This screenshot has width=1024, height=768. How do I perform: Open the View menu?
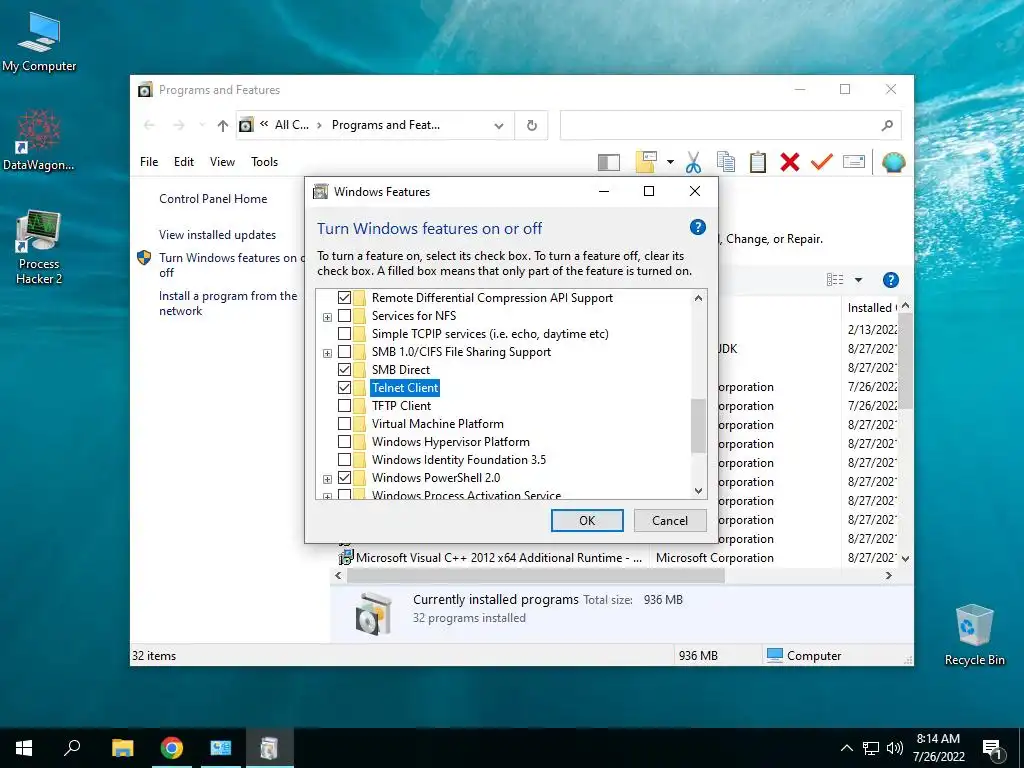(x=222, y=162)
